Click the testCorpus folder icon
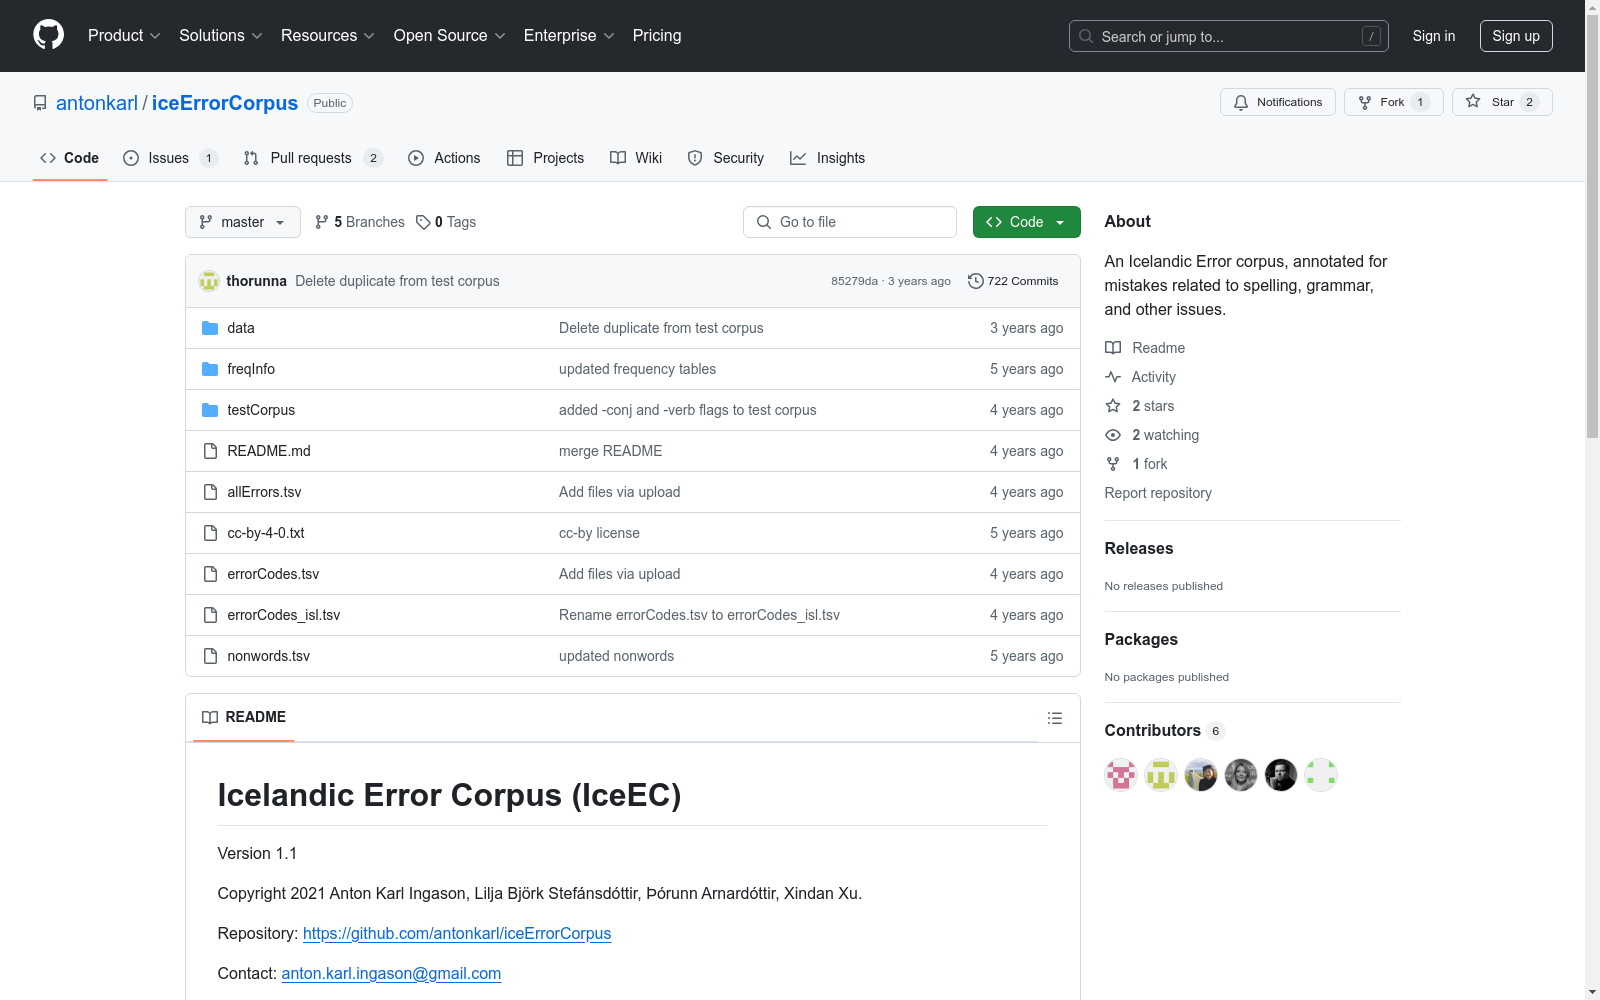The height and width of the screenshot is (1000, 1600). [x=210, y=410]
